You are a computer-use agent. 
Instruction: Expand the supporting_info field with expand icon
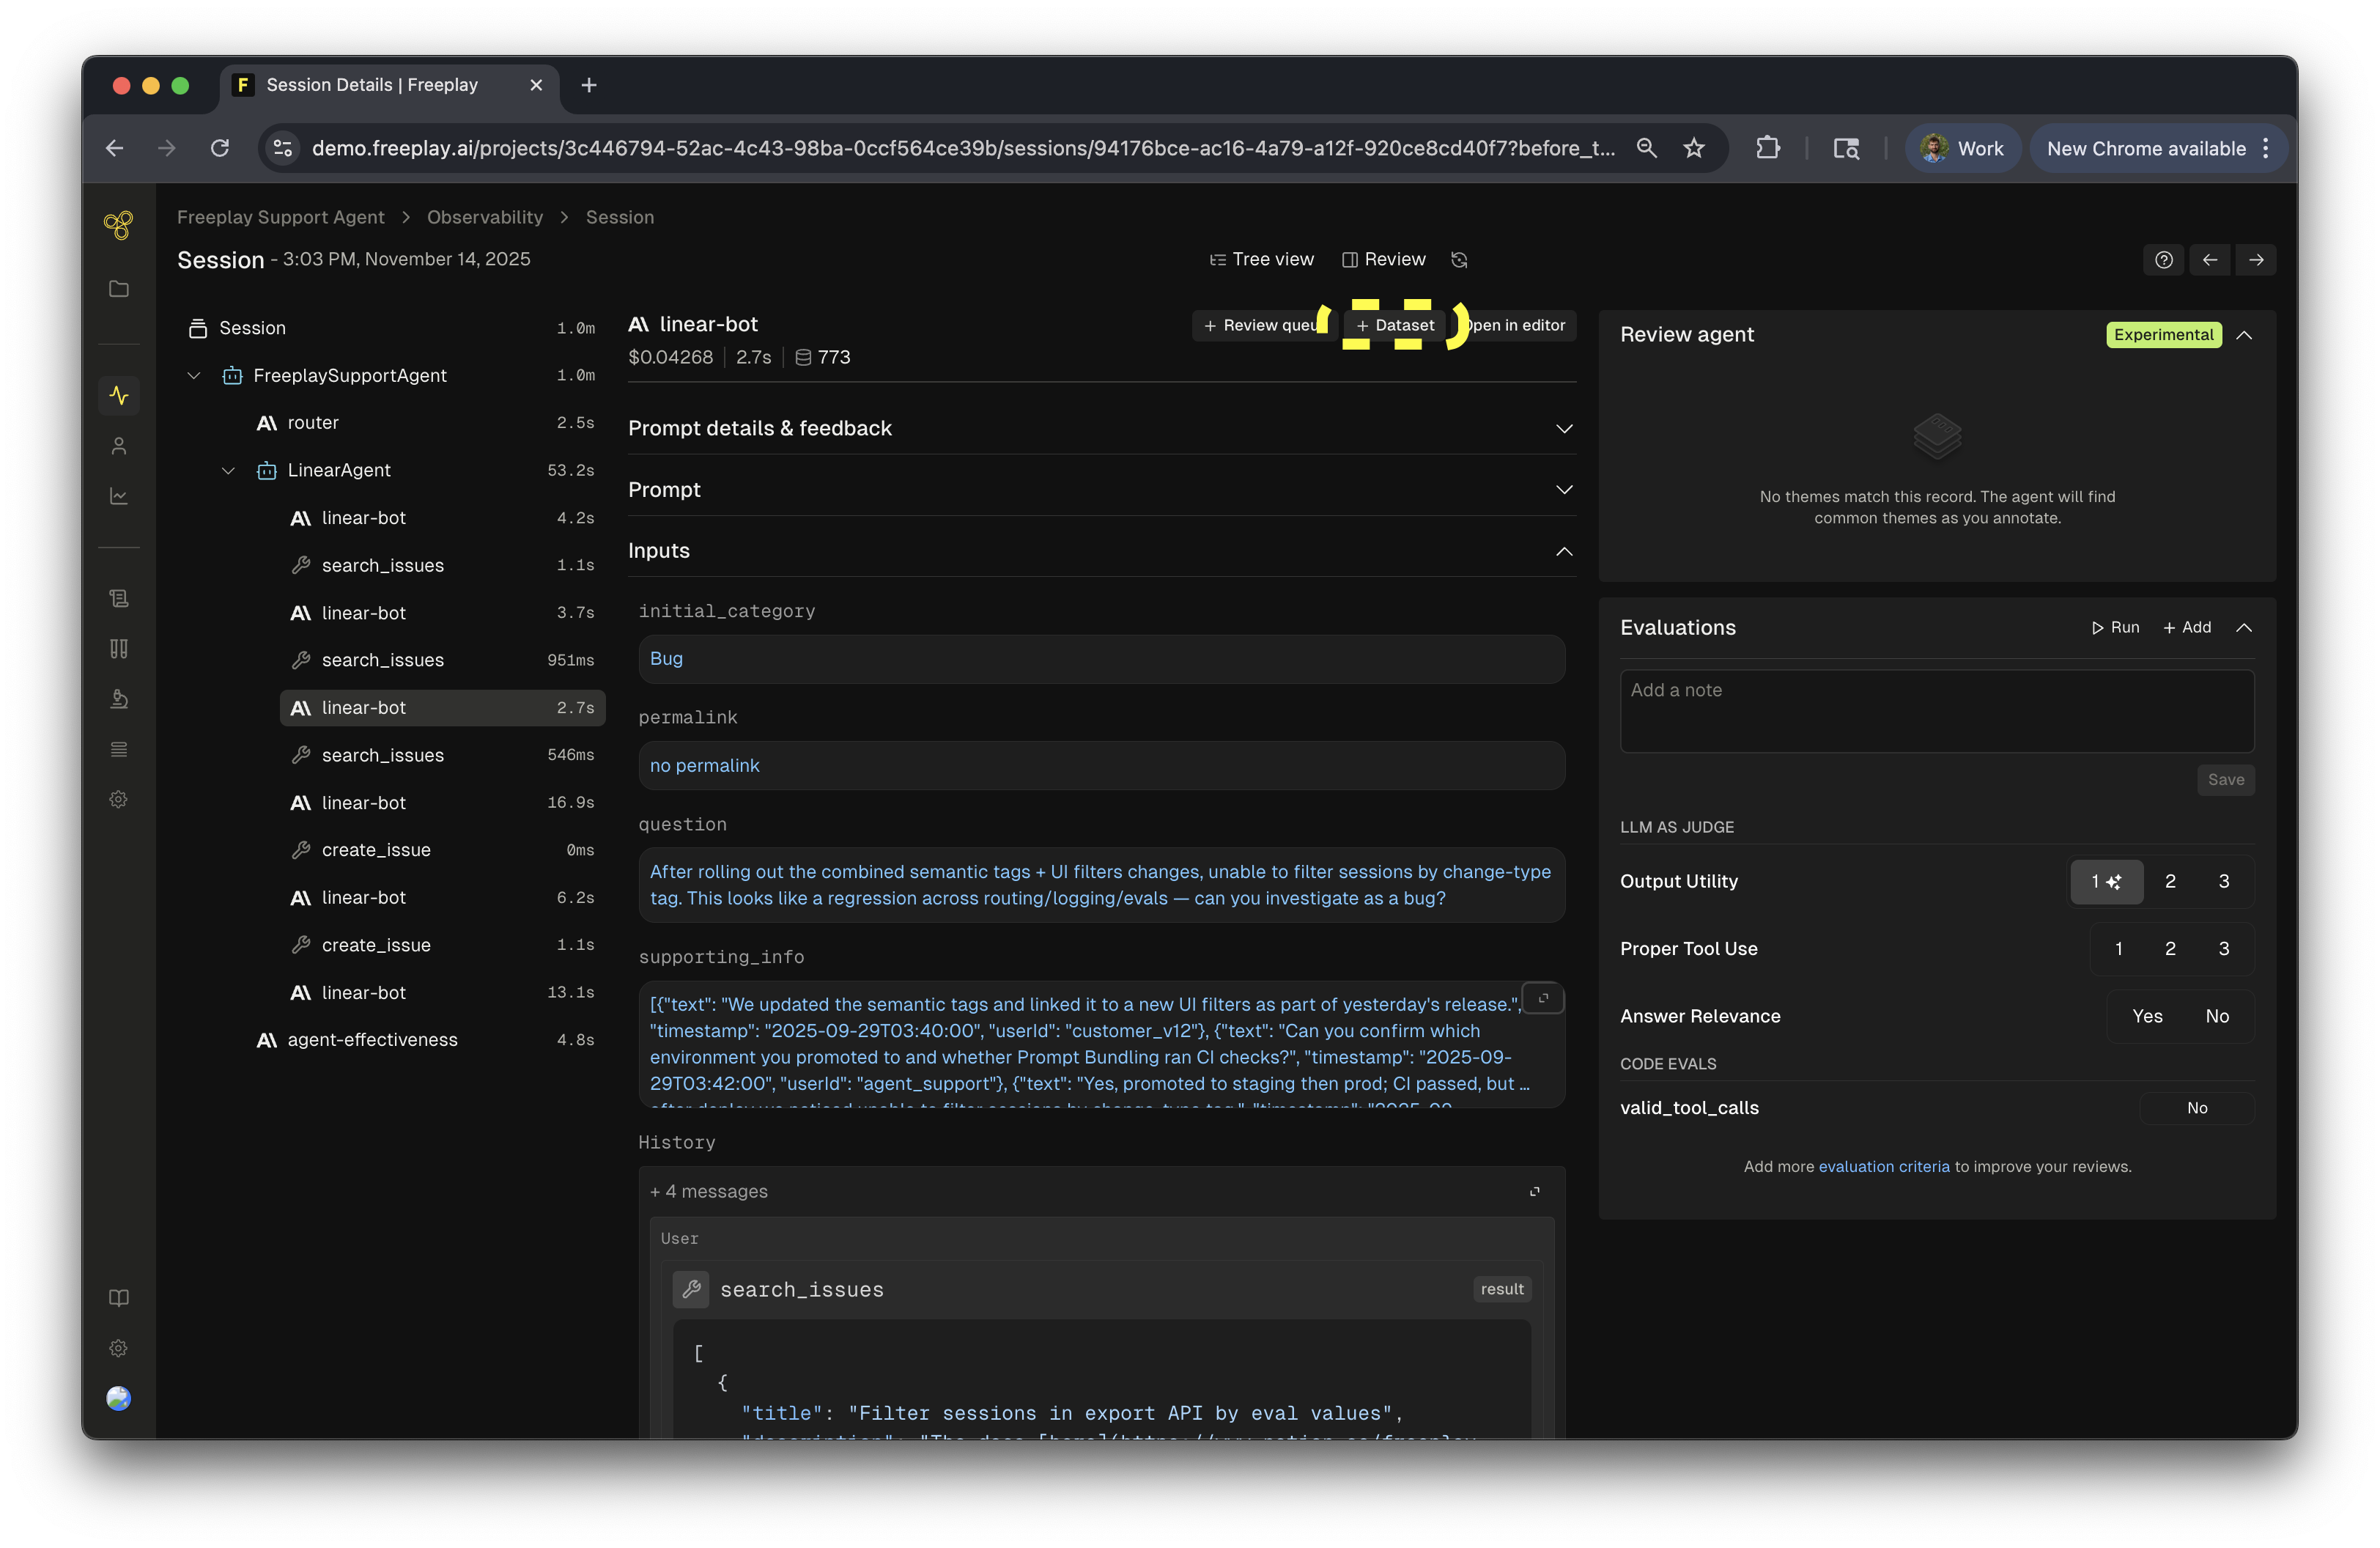(1543, 998)
